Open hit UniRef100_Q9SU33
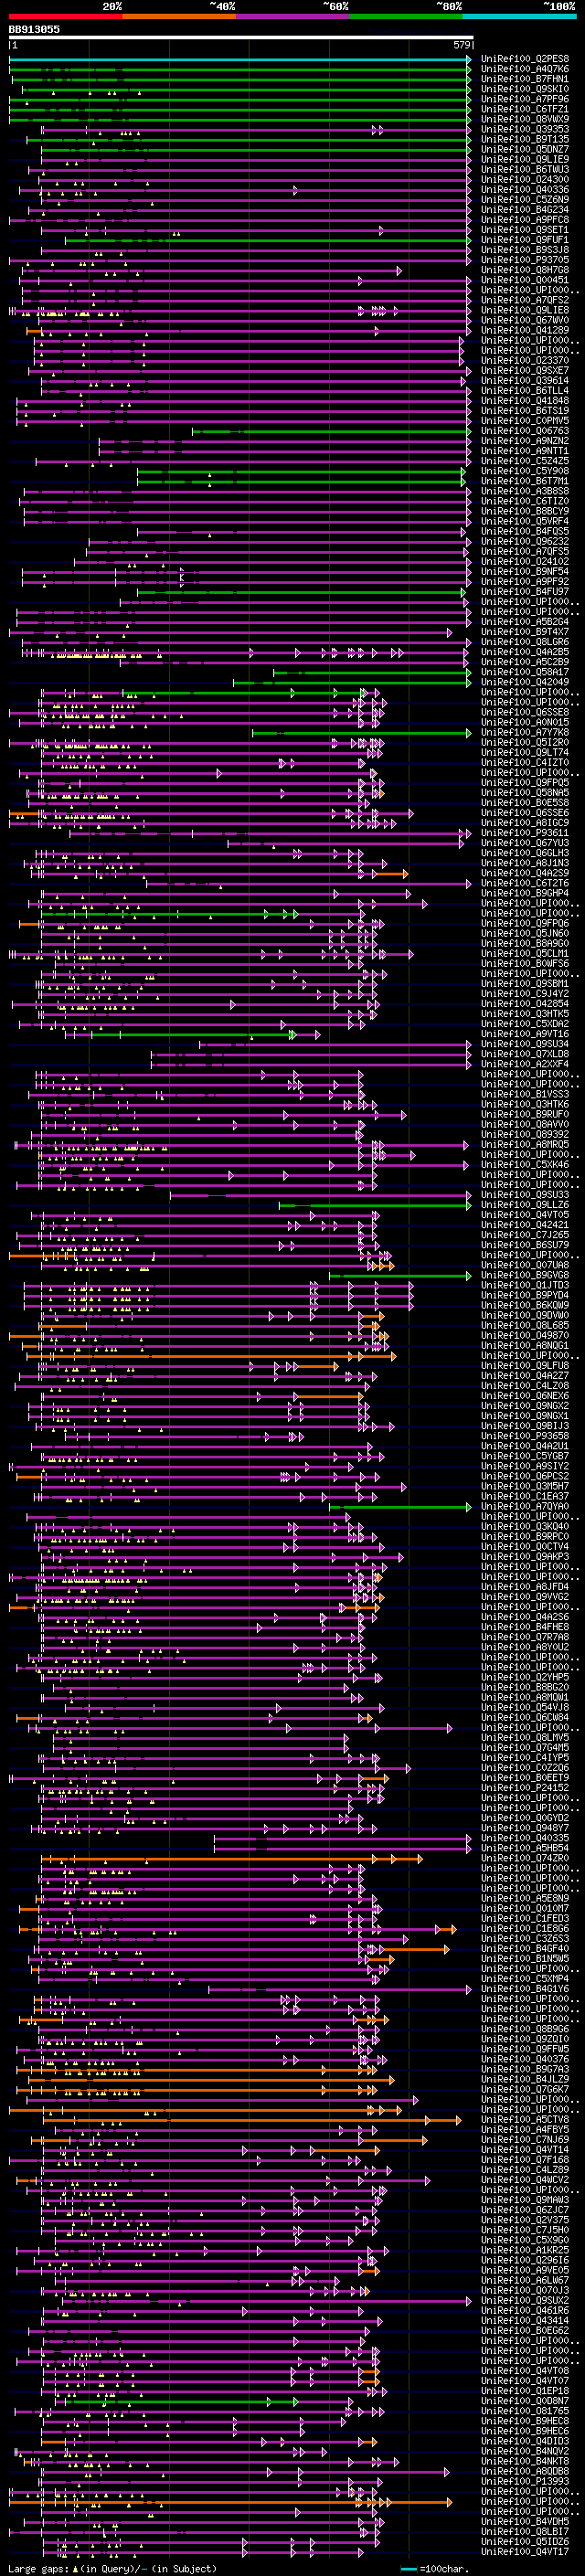Viewport: 585px width, 2576px height. click(525, 1195)
